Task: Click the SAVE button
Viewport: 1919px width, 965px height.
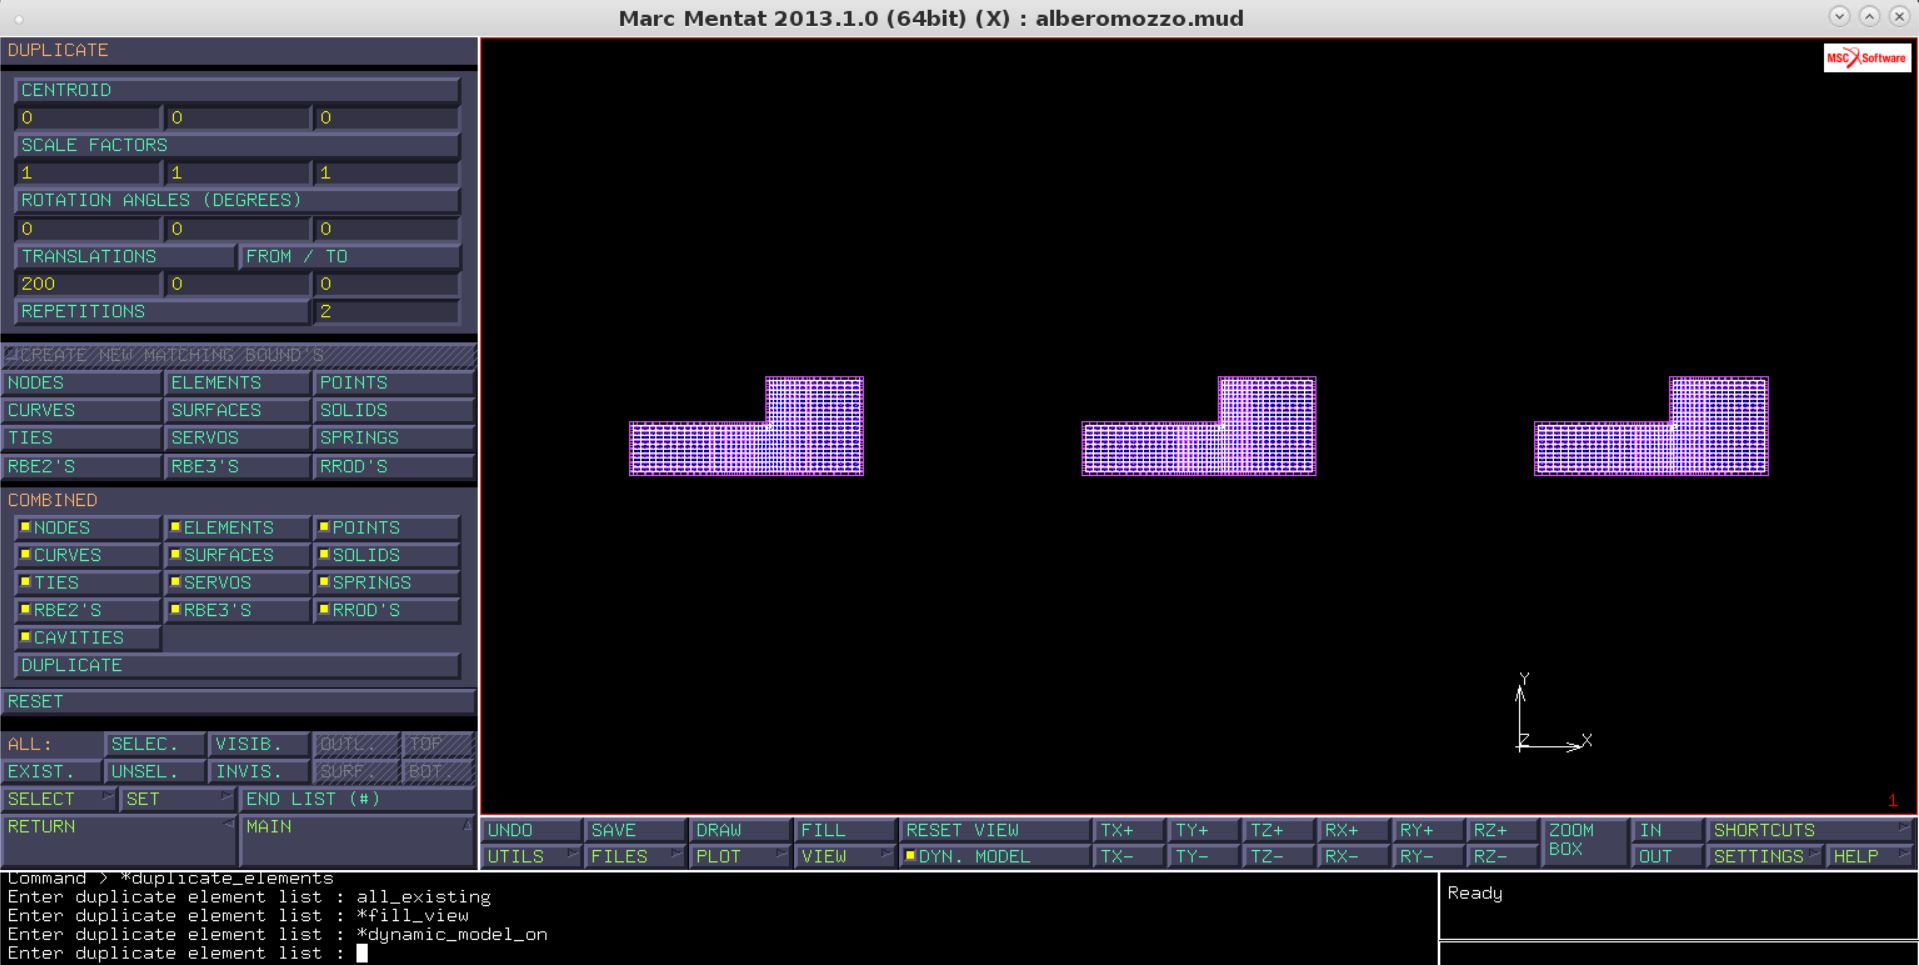Action: point(635,830)
